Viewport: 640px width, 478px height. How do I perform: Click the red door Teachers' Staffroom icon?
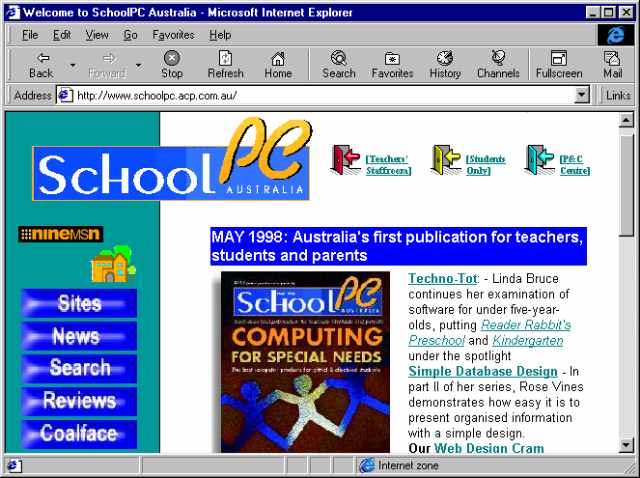pos(345,159)
